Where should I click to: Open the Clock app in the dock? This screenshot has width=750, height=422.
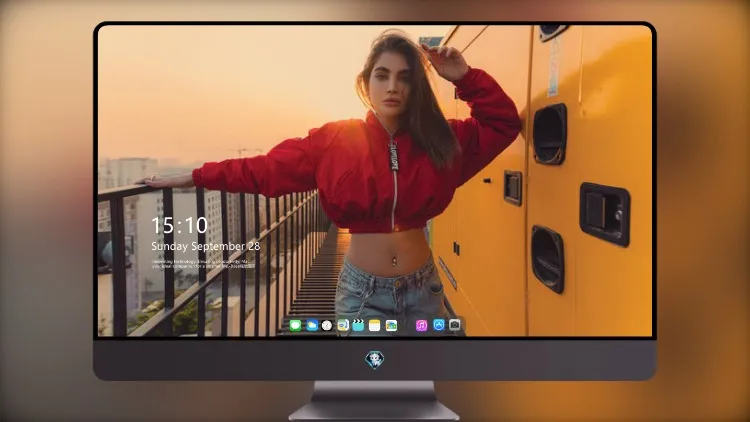pyautogui.click(x=327, y=325)
